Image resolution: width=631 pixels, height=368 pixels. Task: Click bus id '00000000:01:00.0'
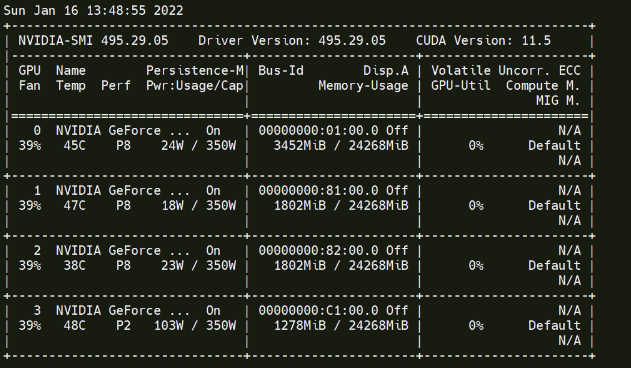318,131
